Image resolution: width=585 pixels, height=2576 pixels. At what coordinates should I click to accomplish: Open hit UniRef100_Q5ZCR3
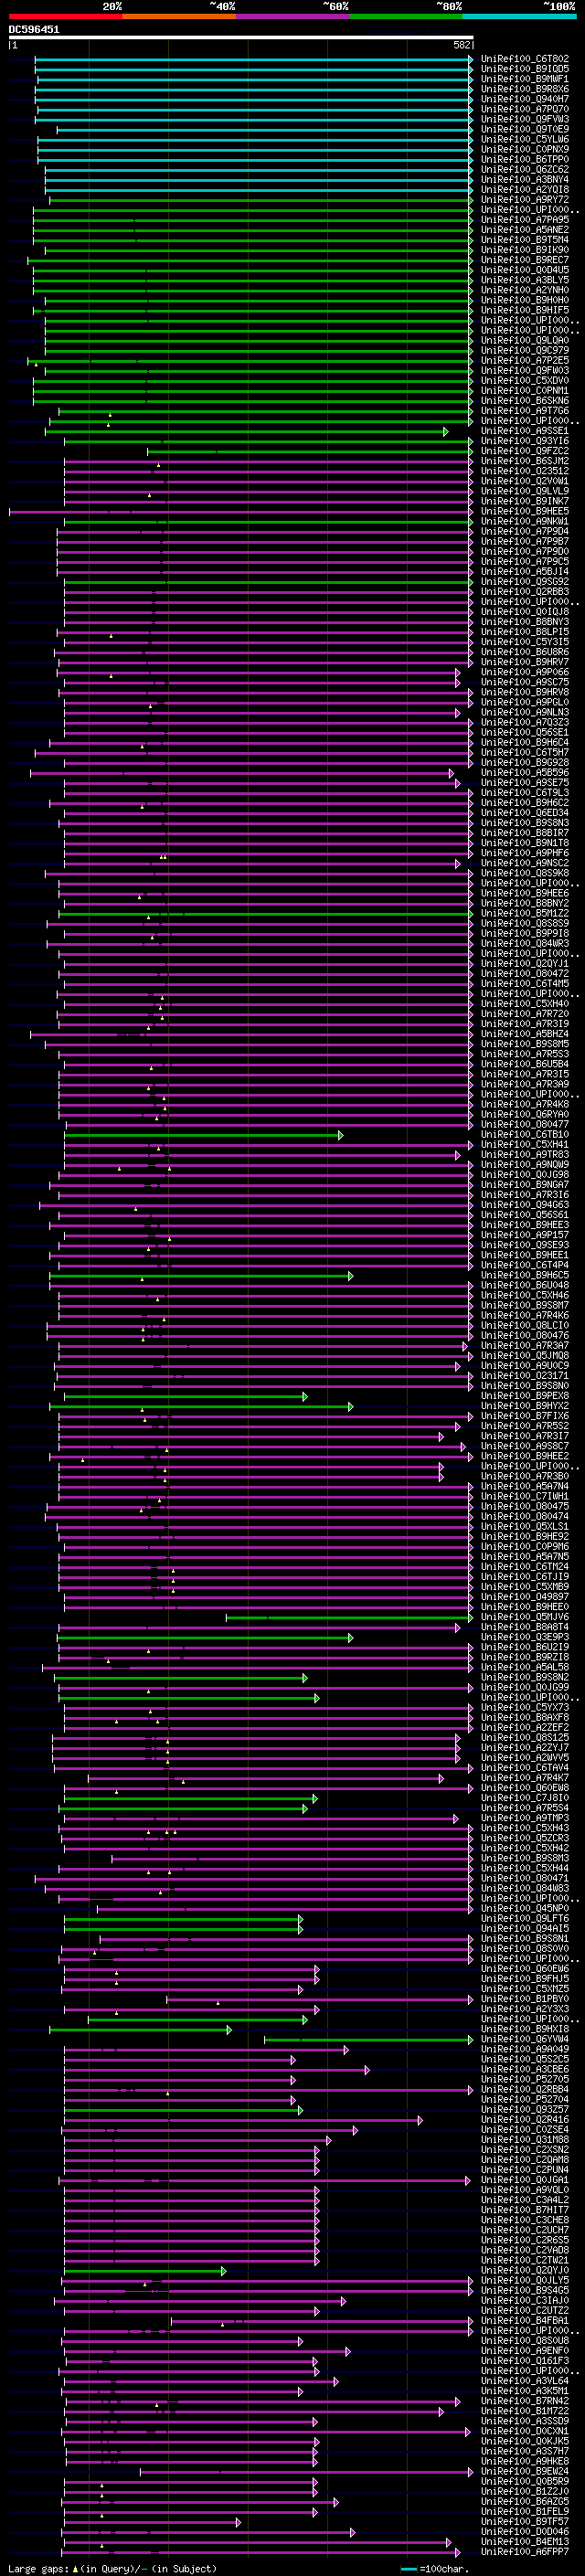pos(525,1839)
